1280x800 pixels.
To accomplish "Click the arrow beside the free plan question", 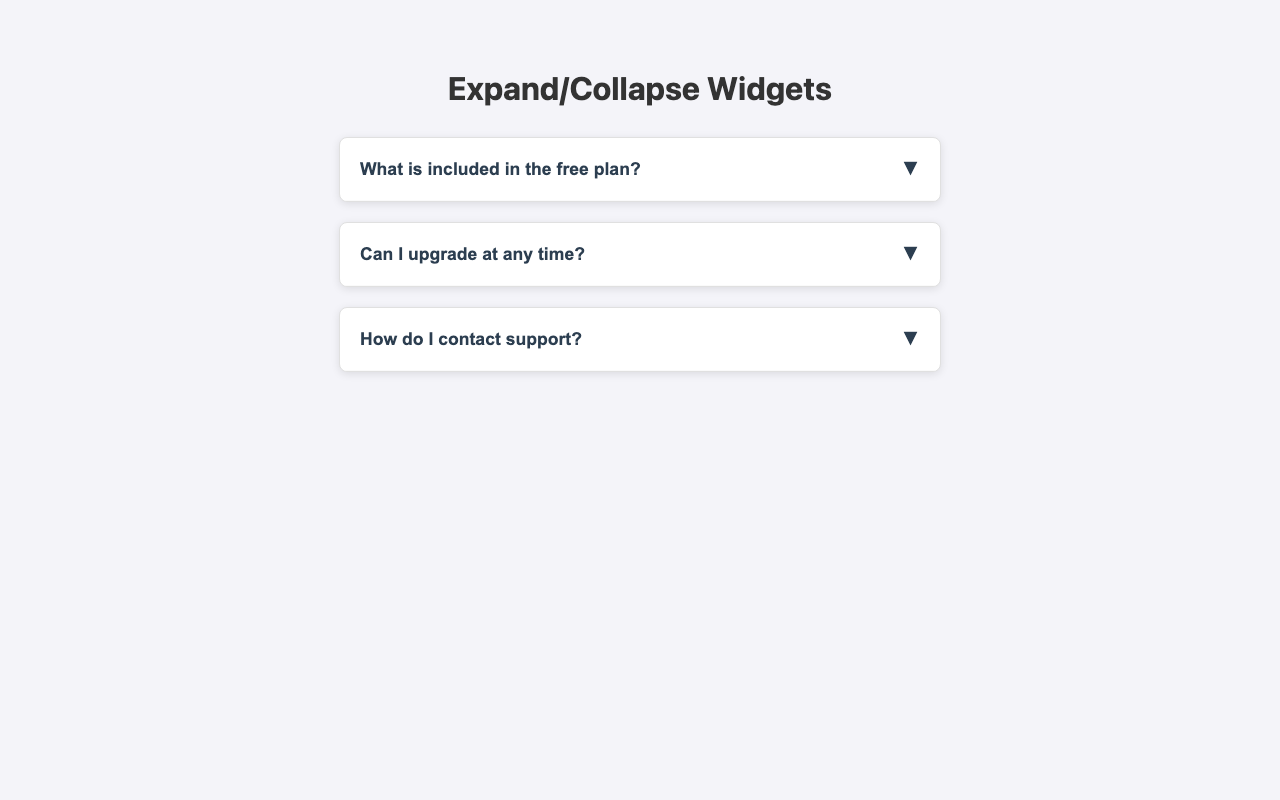I will 910,168.
